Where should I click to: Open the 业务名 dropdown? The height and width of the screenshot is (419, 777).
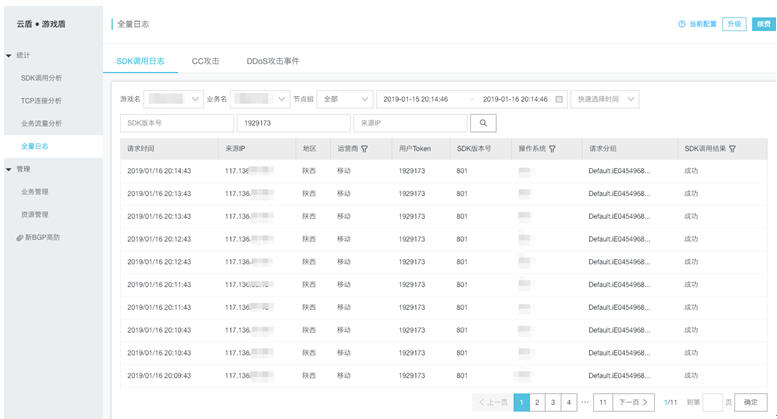click(260, 99)
